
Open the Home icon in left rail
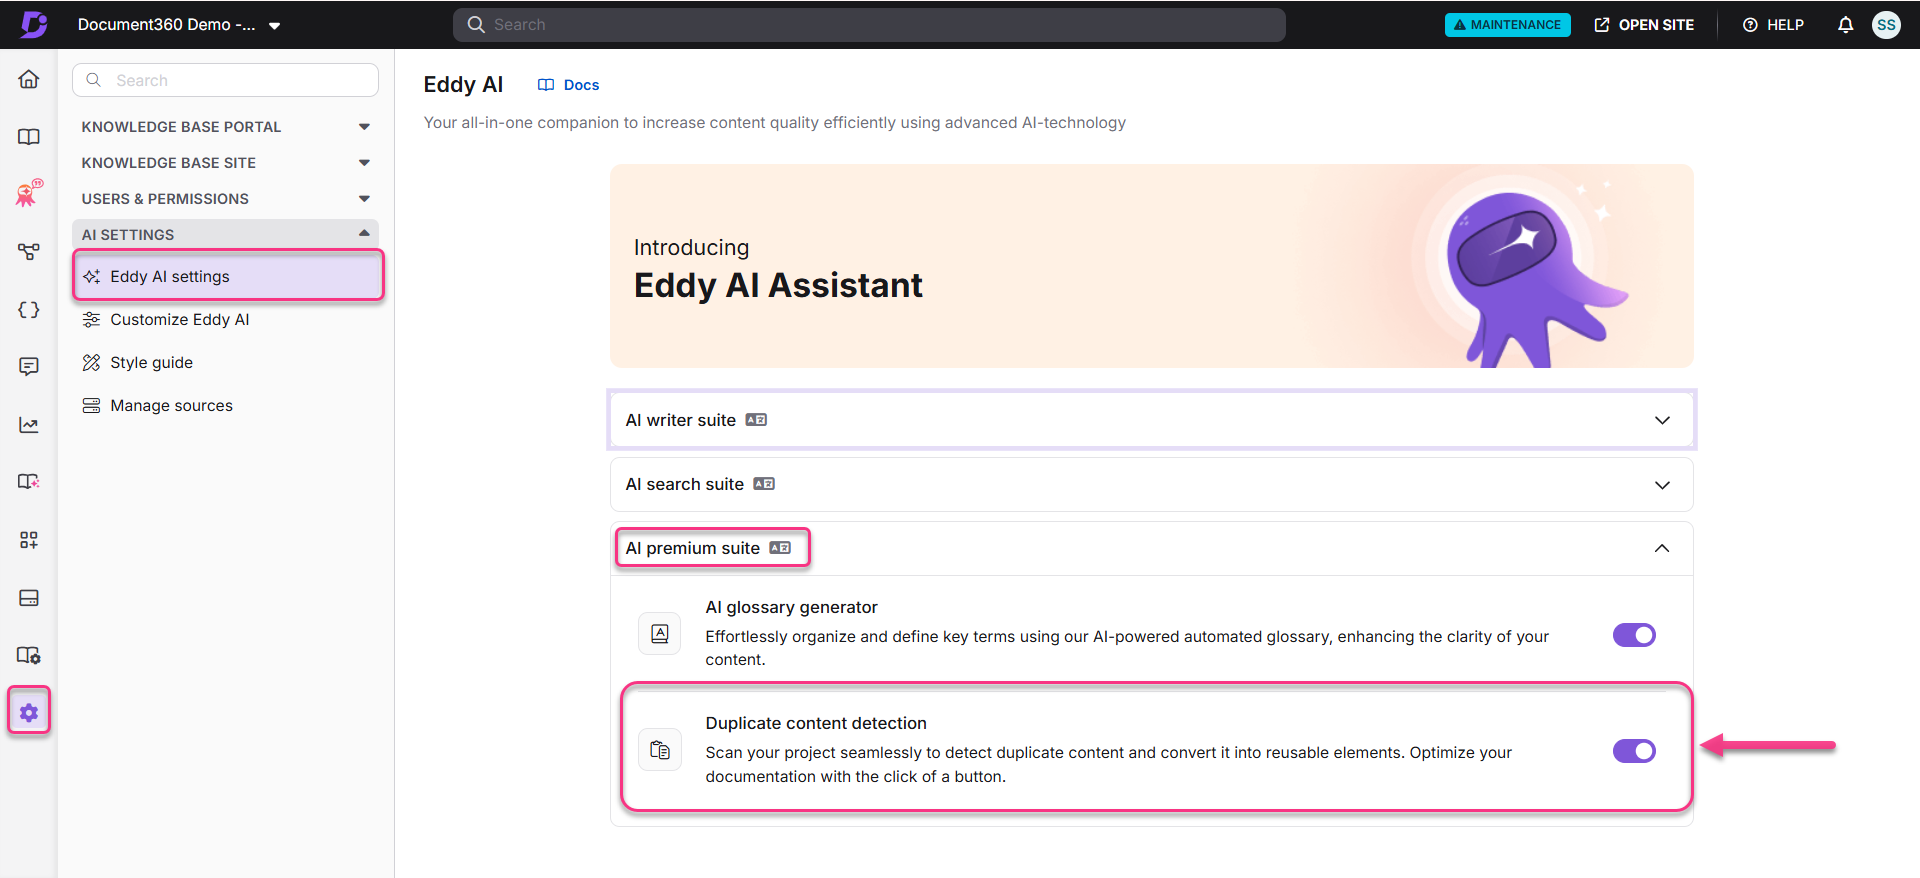[29, 79]
